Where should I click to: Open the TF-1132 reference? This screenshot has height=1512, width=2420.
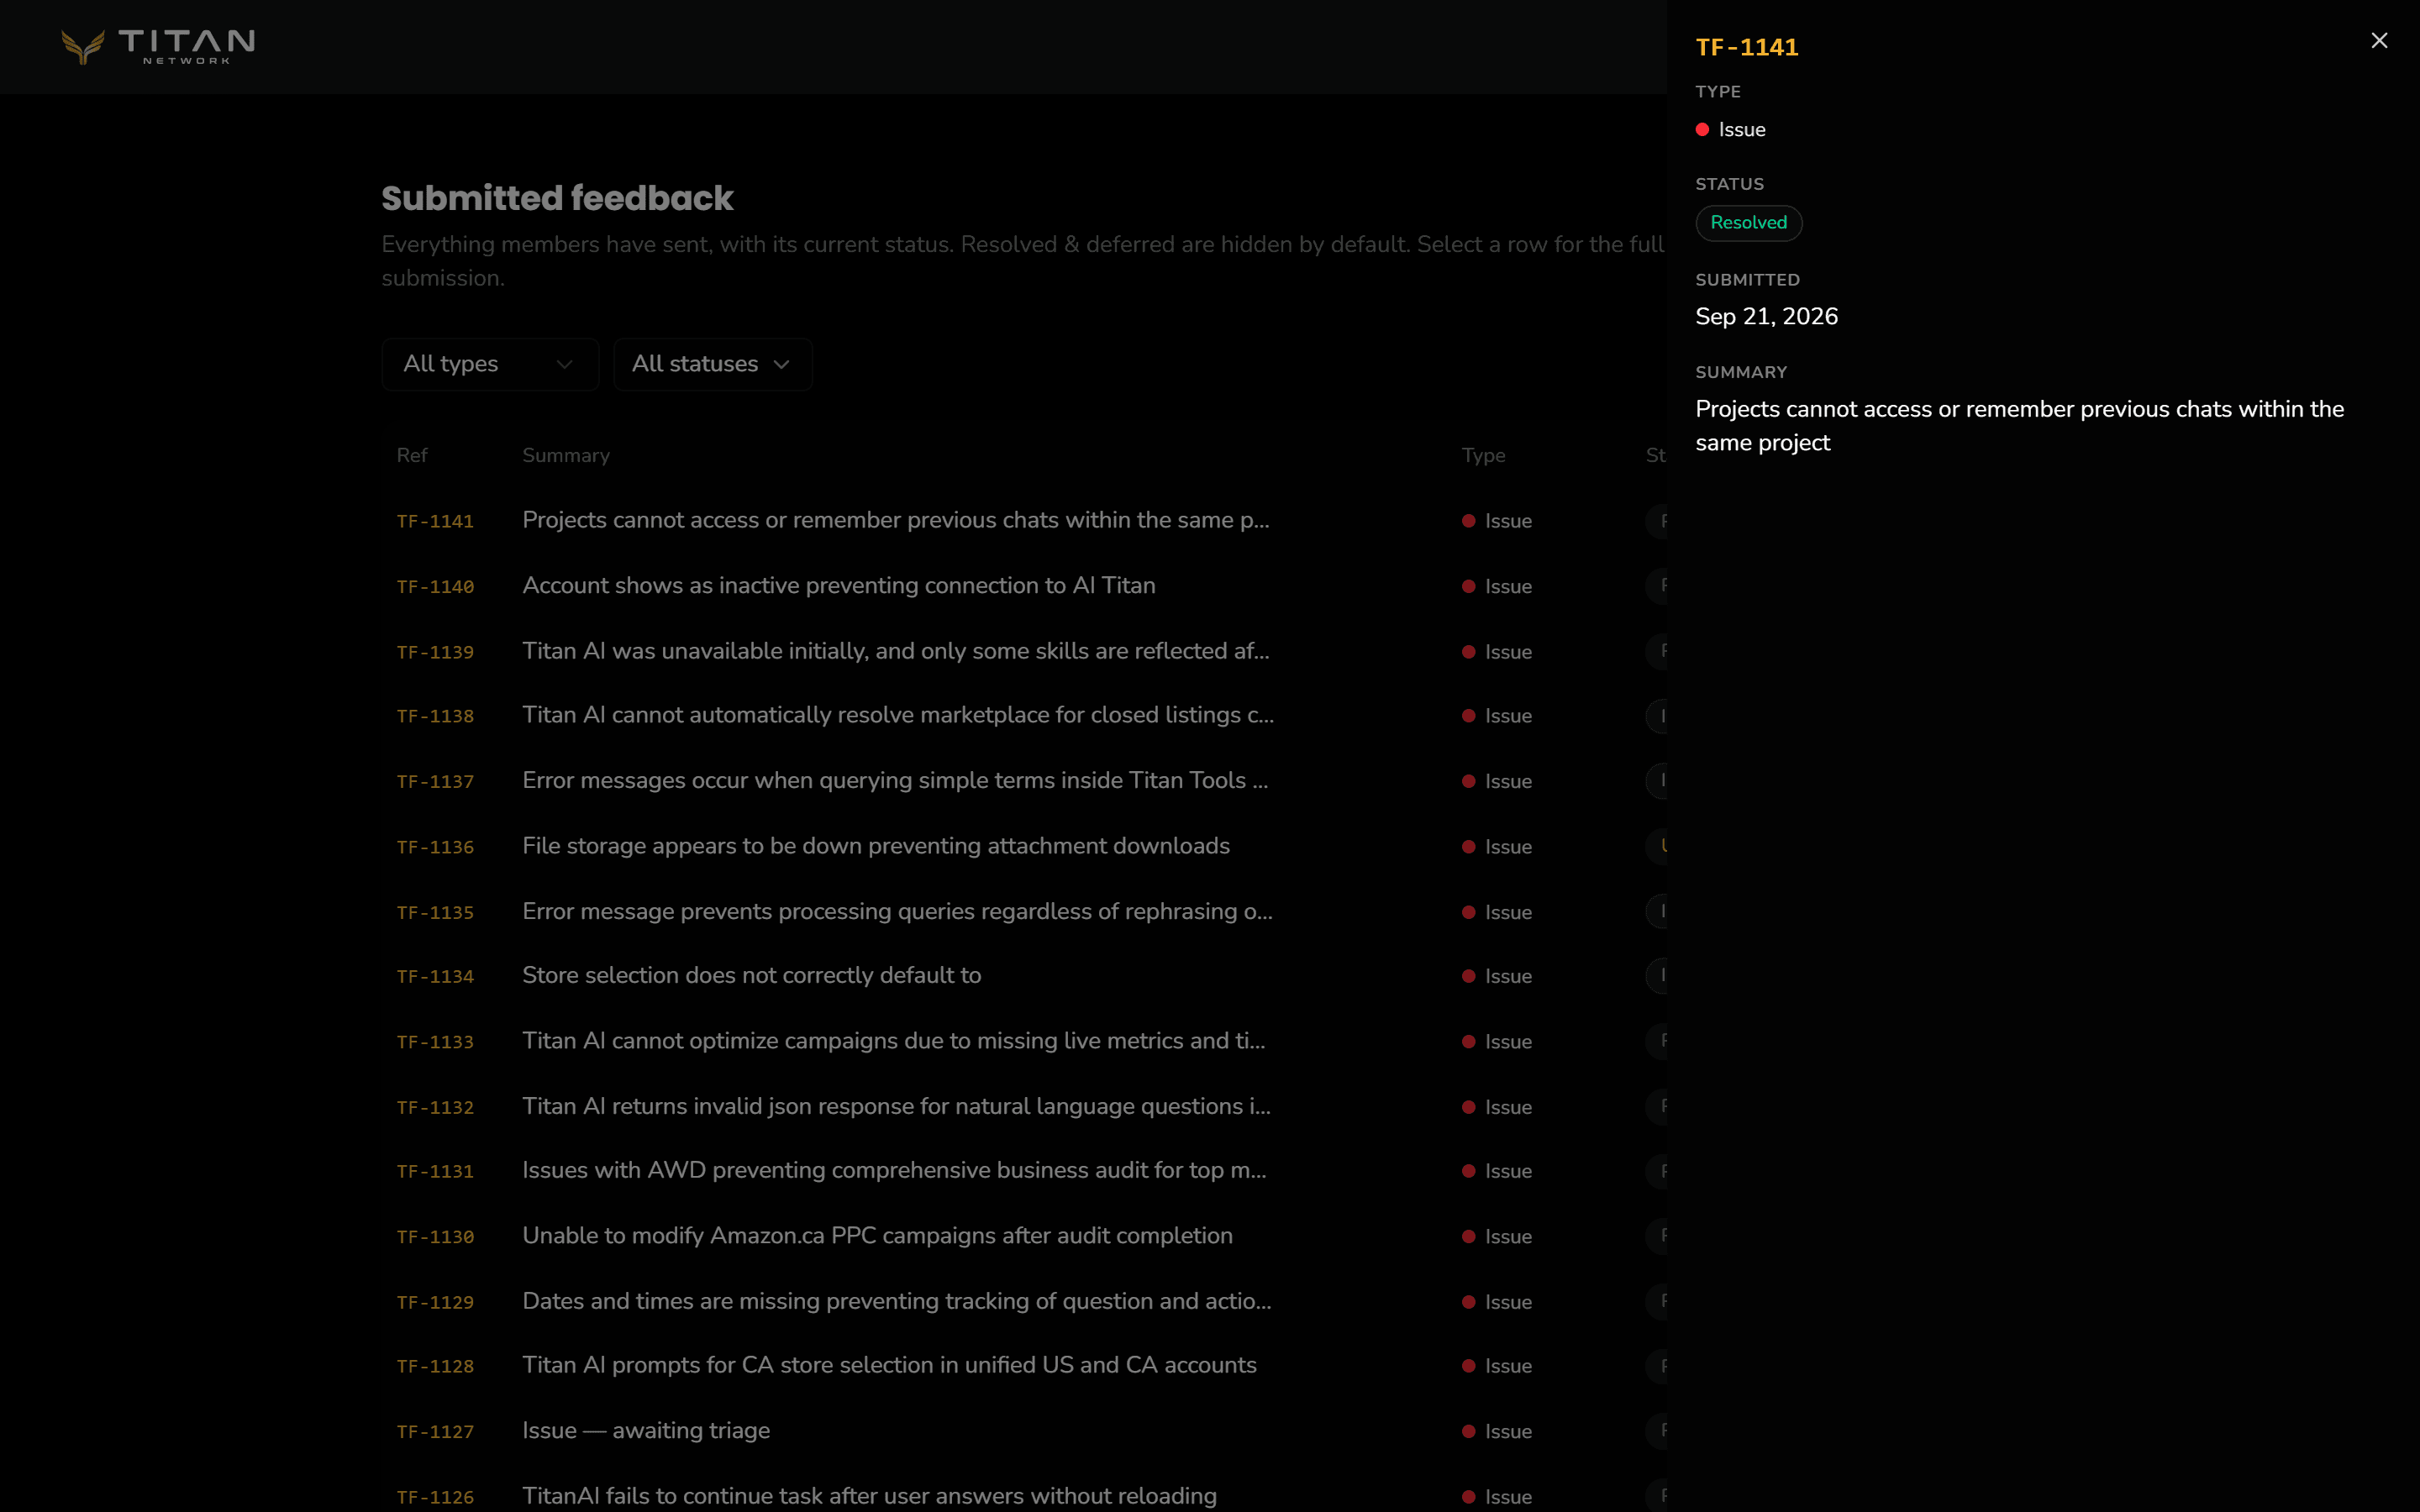coord(435,1107)
